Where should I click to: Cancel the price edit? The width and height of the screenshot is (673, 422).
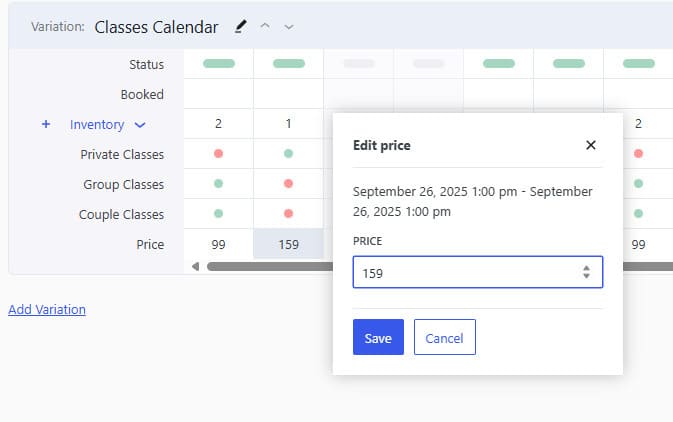(444, 338)
